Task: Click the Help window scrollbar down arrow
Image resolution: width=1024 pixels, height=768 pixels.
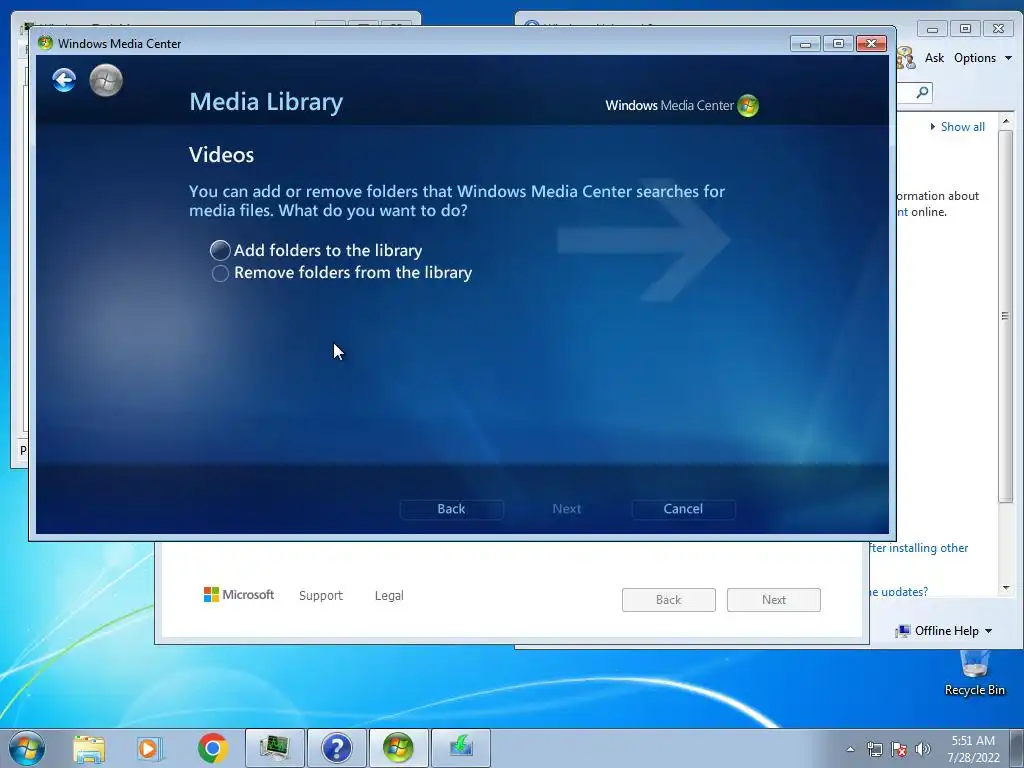Action: tap(1006, 588)
